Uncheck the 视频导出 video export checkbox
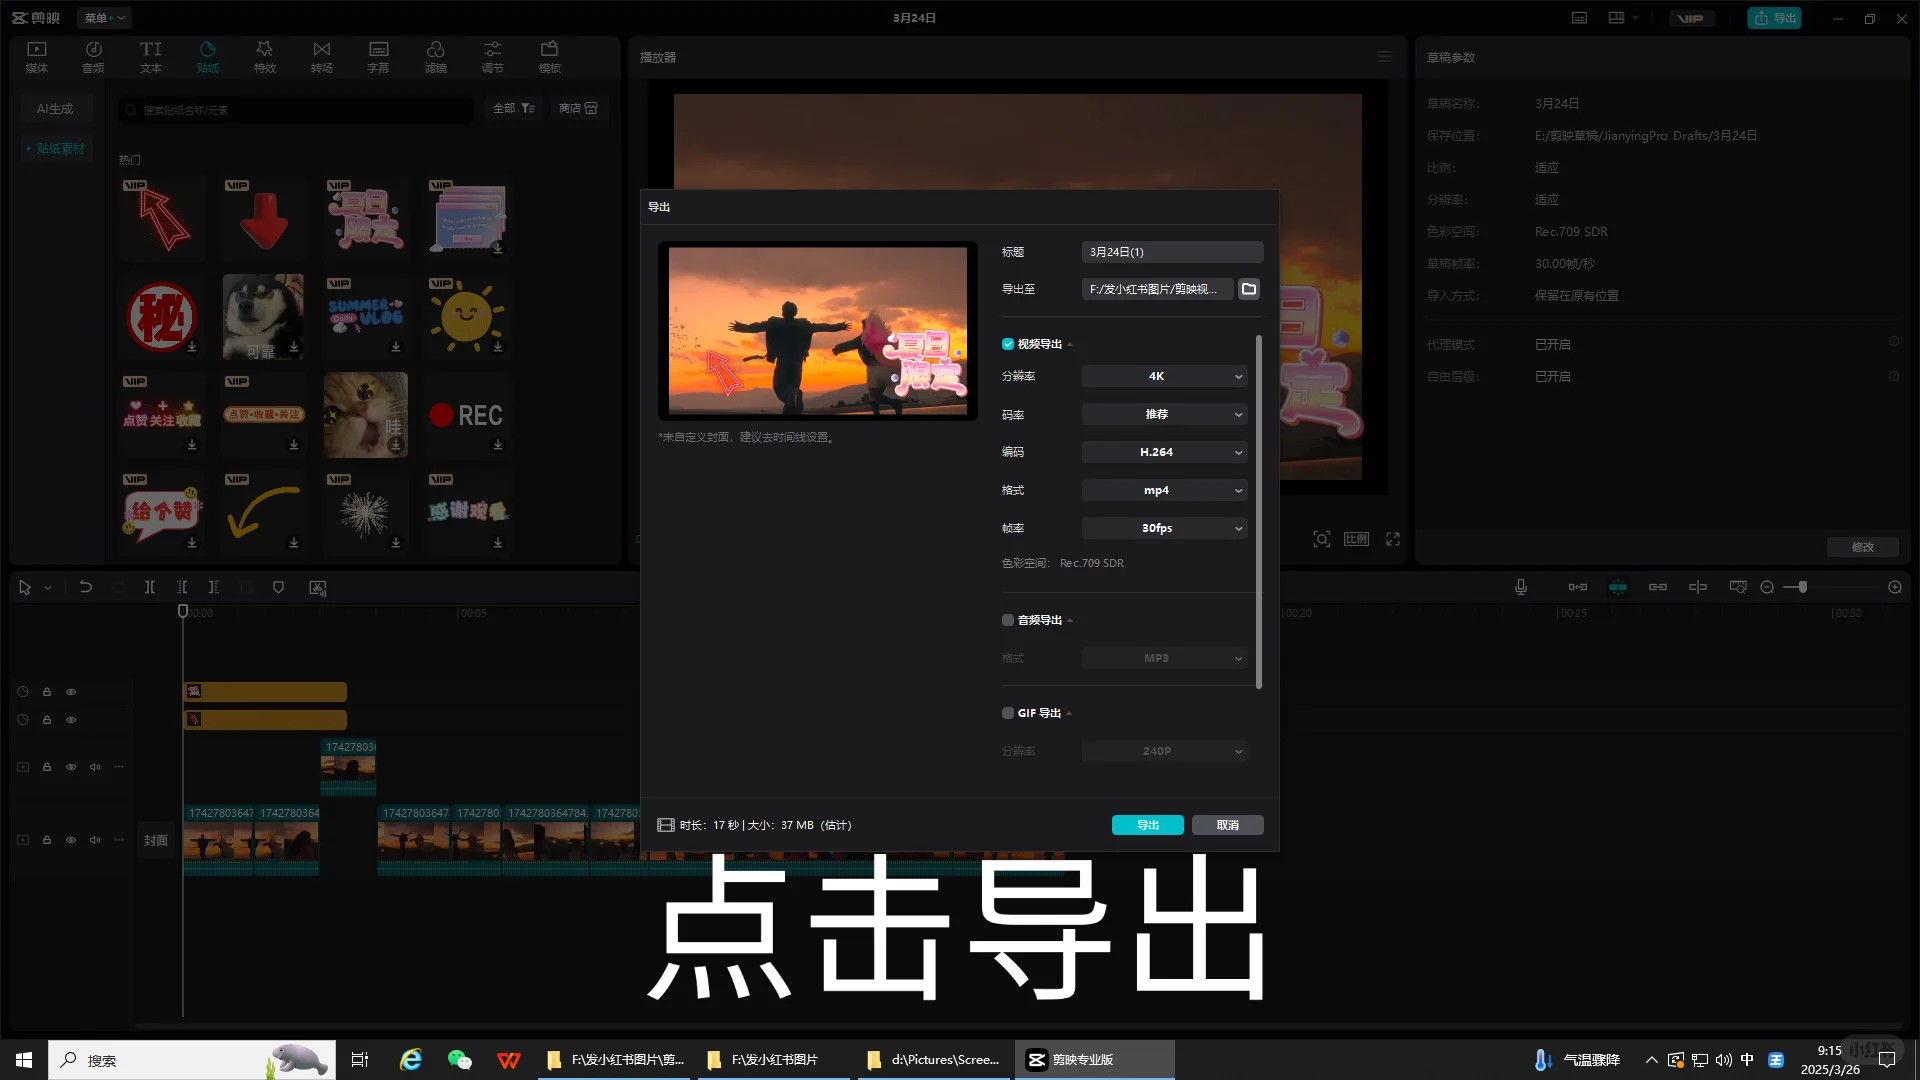Screen dimensions: 1920x1080 1008,344
